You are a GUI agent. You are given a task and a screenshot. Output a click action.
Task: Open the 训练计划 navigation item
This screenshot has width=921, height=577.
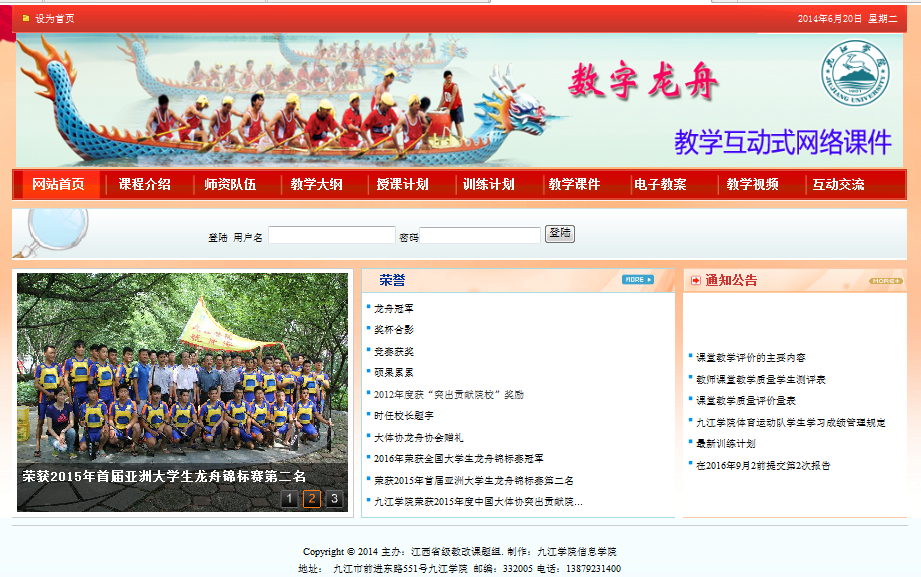coord(488,184)
